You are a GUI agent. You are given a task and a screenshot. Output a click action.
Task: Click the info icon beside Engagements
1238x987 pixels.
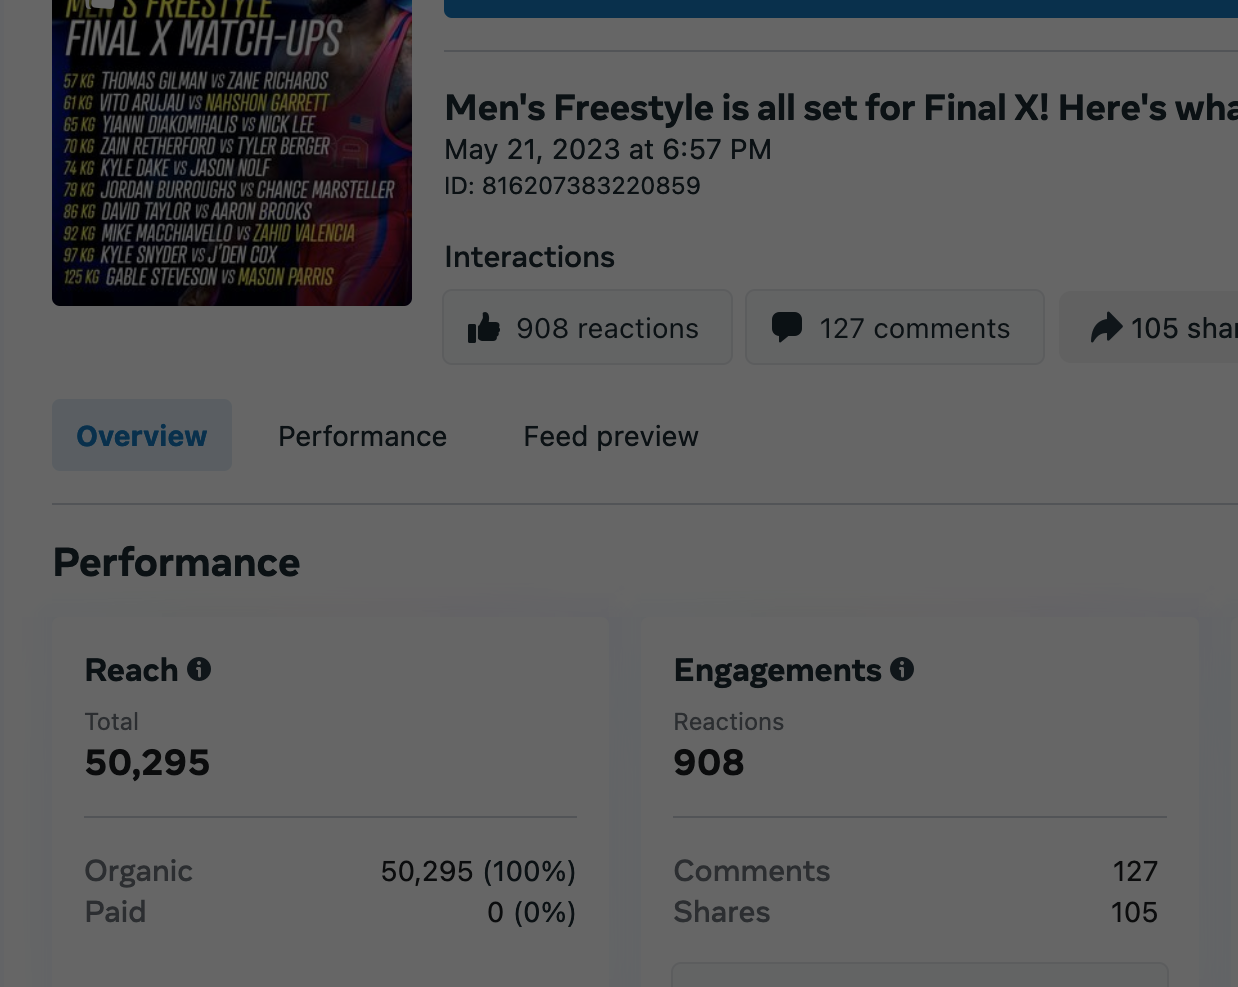pyautogui.click(x=902, y=669)
